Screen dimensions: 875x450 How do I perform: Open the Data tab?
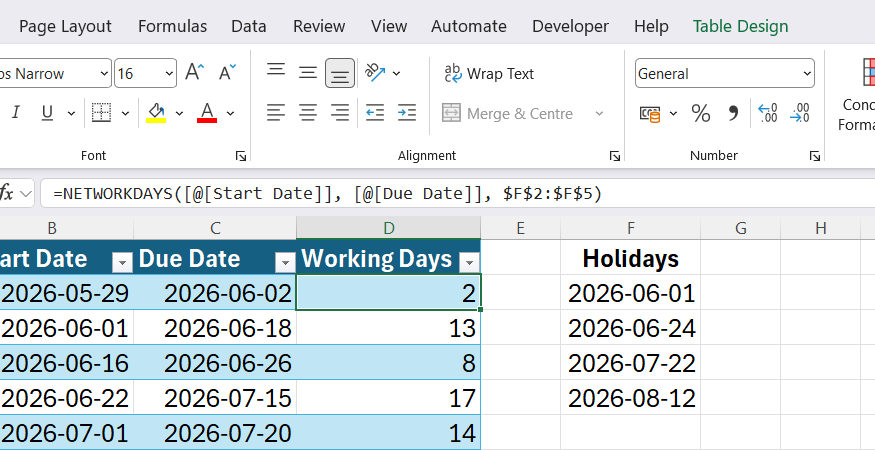(248, 26)
